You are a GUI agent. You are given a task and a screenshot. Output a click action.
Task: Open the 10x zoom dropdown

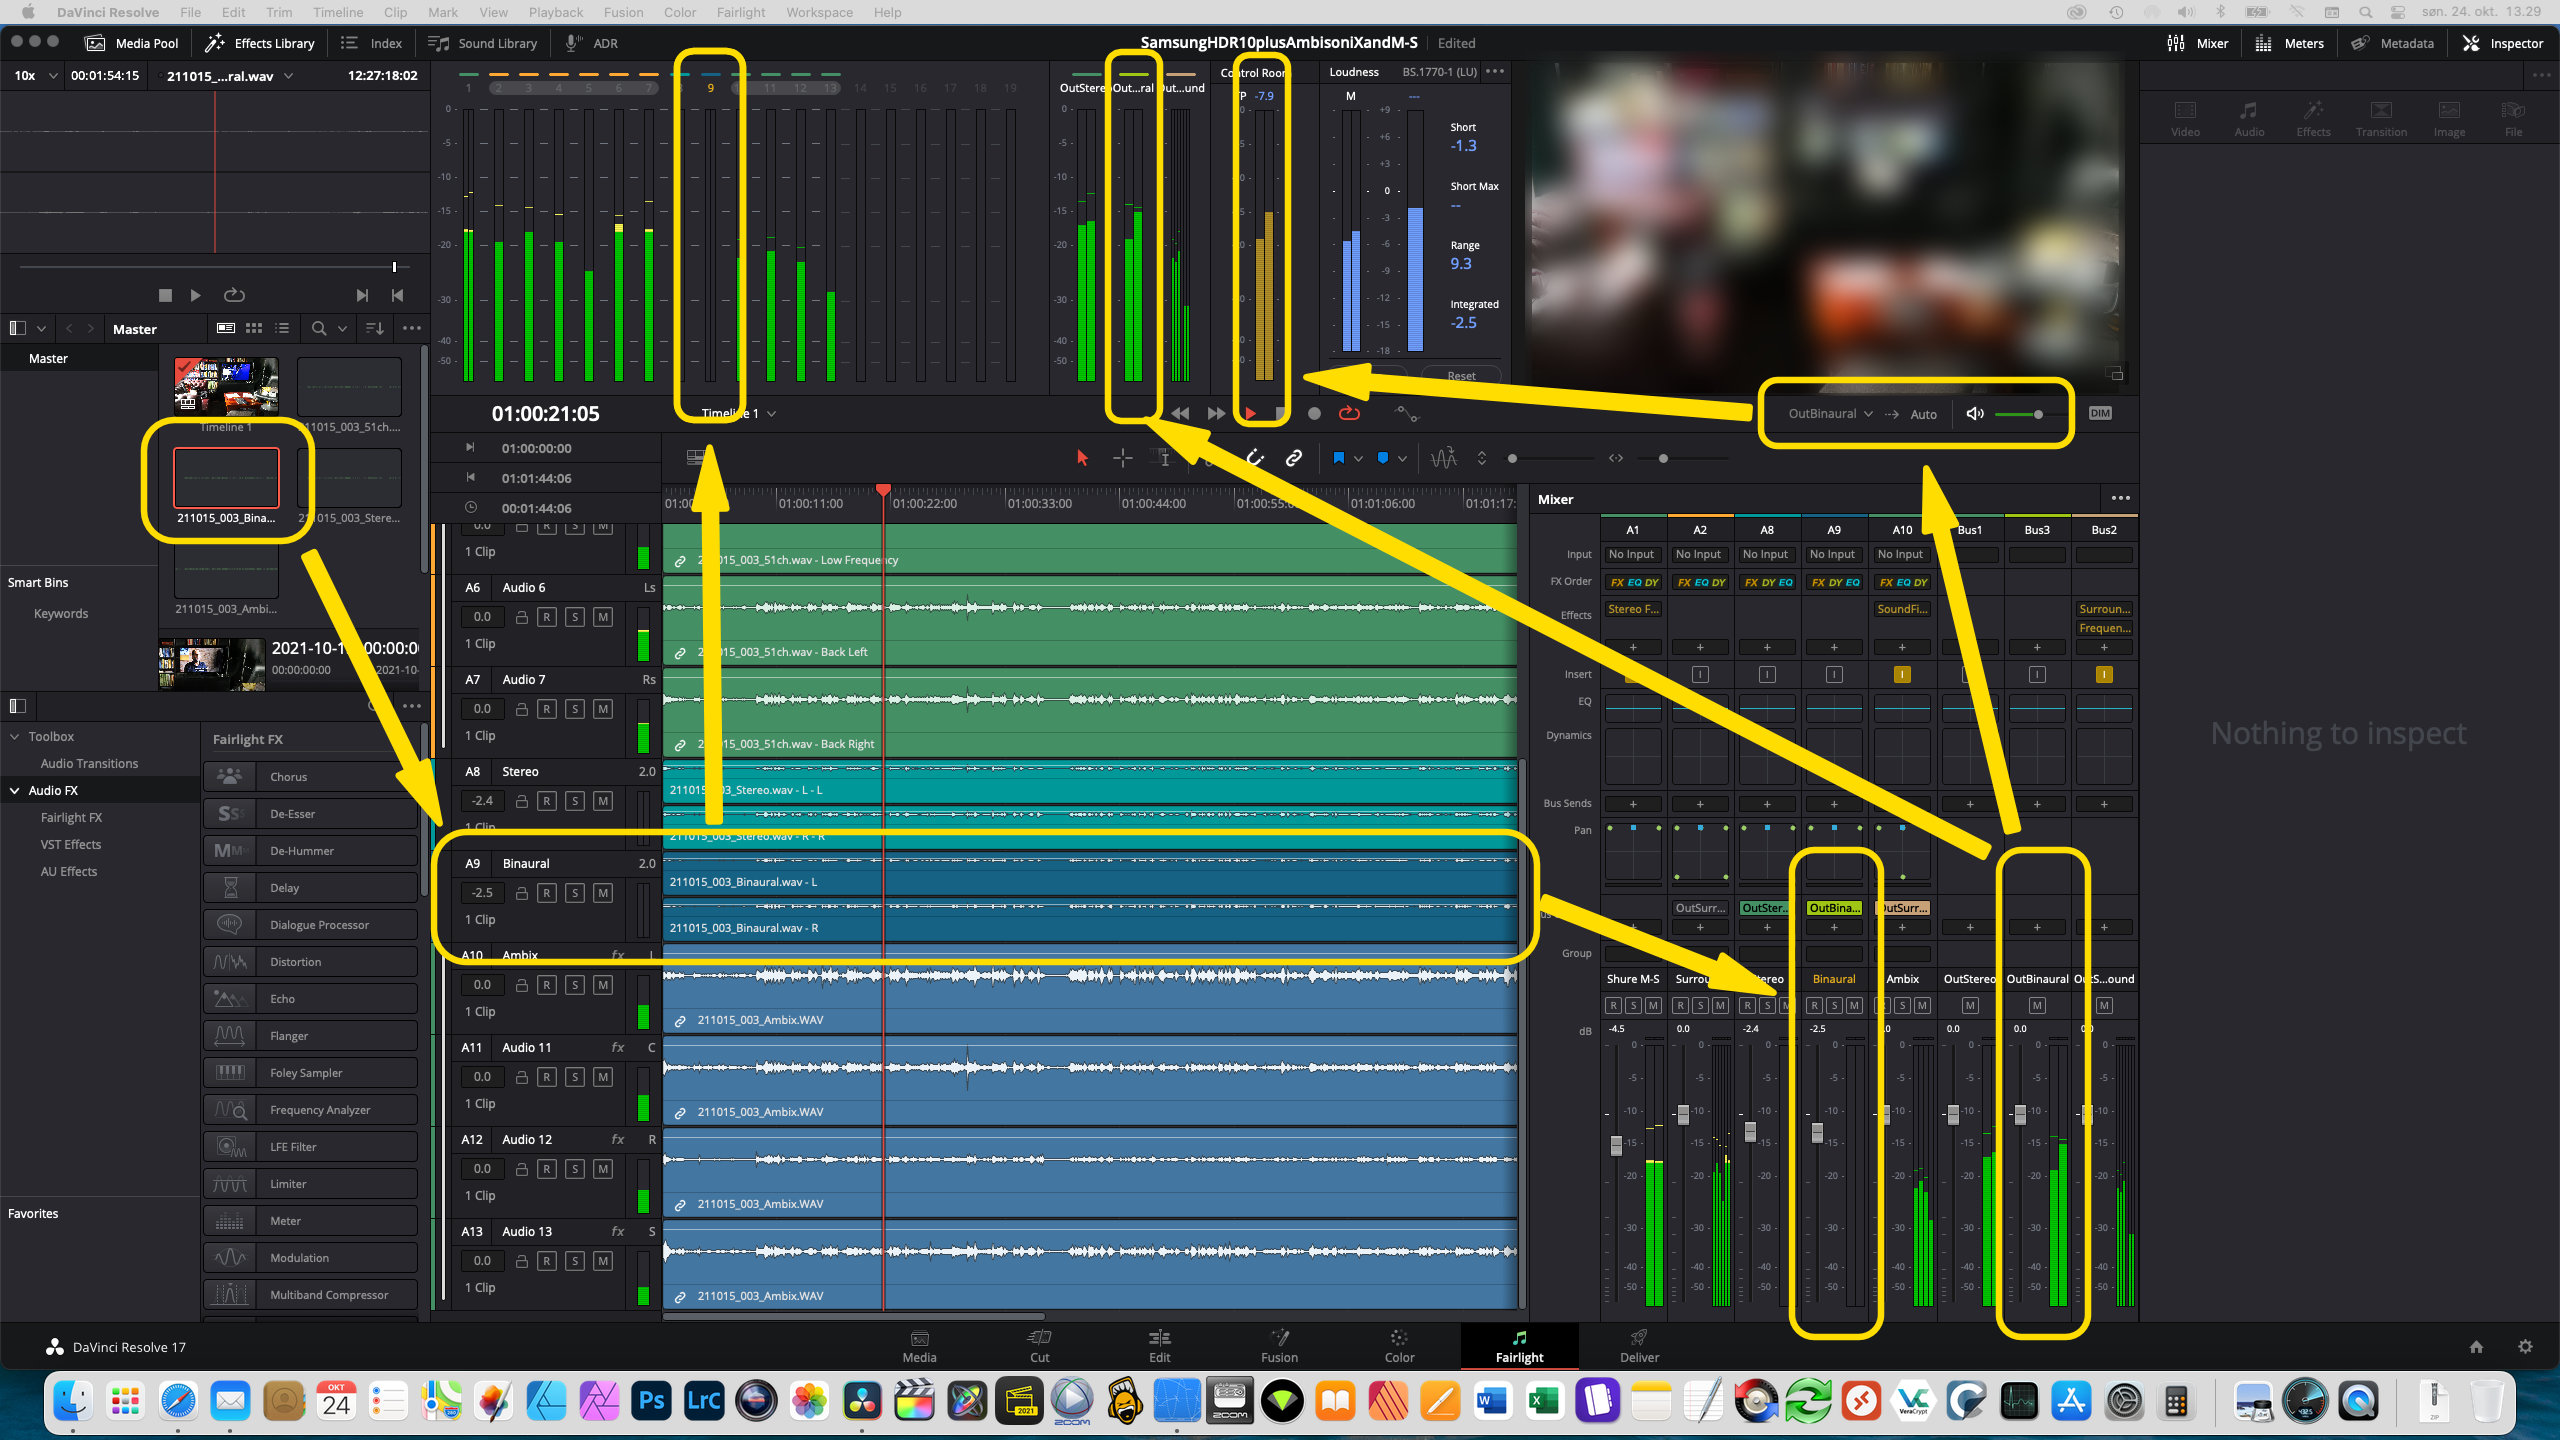tap(36, 75)
